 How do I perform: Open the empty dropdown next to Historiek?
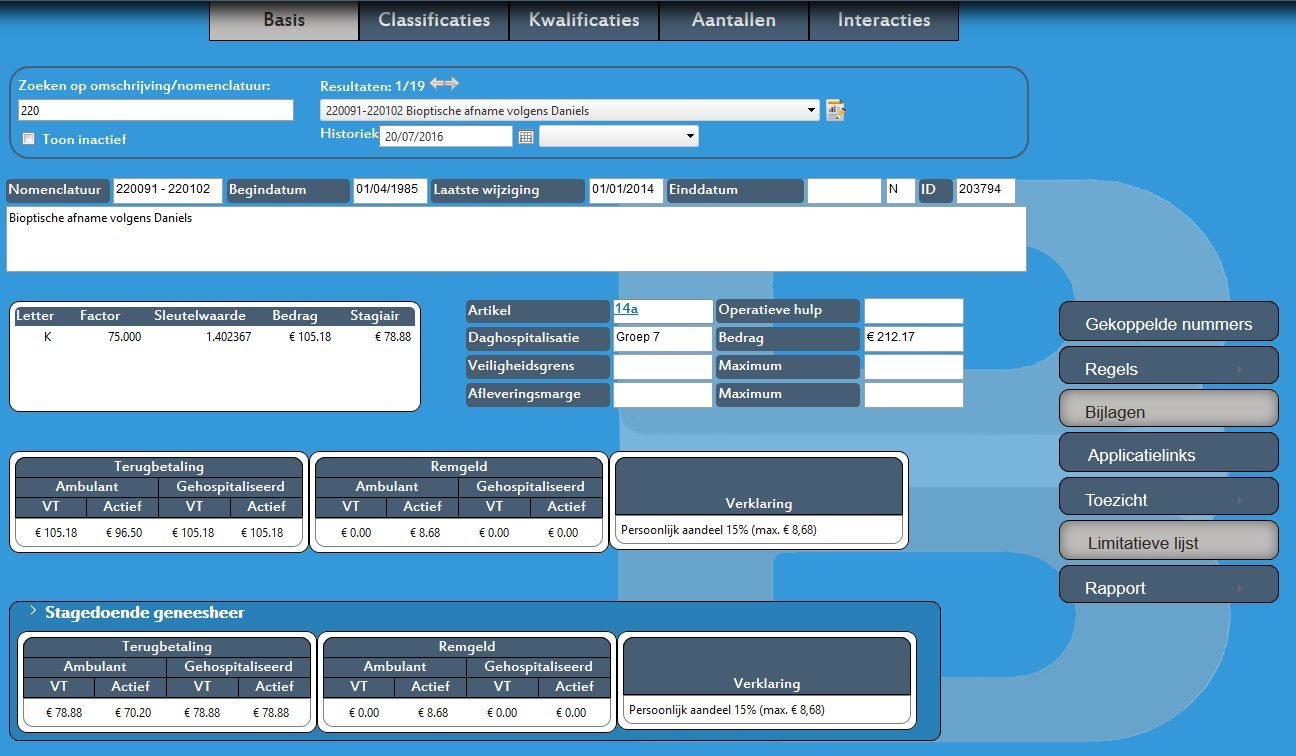click(x=619, y=136)
